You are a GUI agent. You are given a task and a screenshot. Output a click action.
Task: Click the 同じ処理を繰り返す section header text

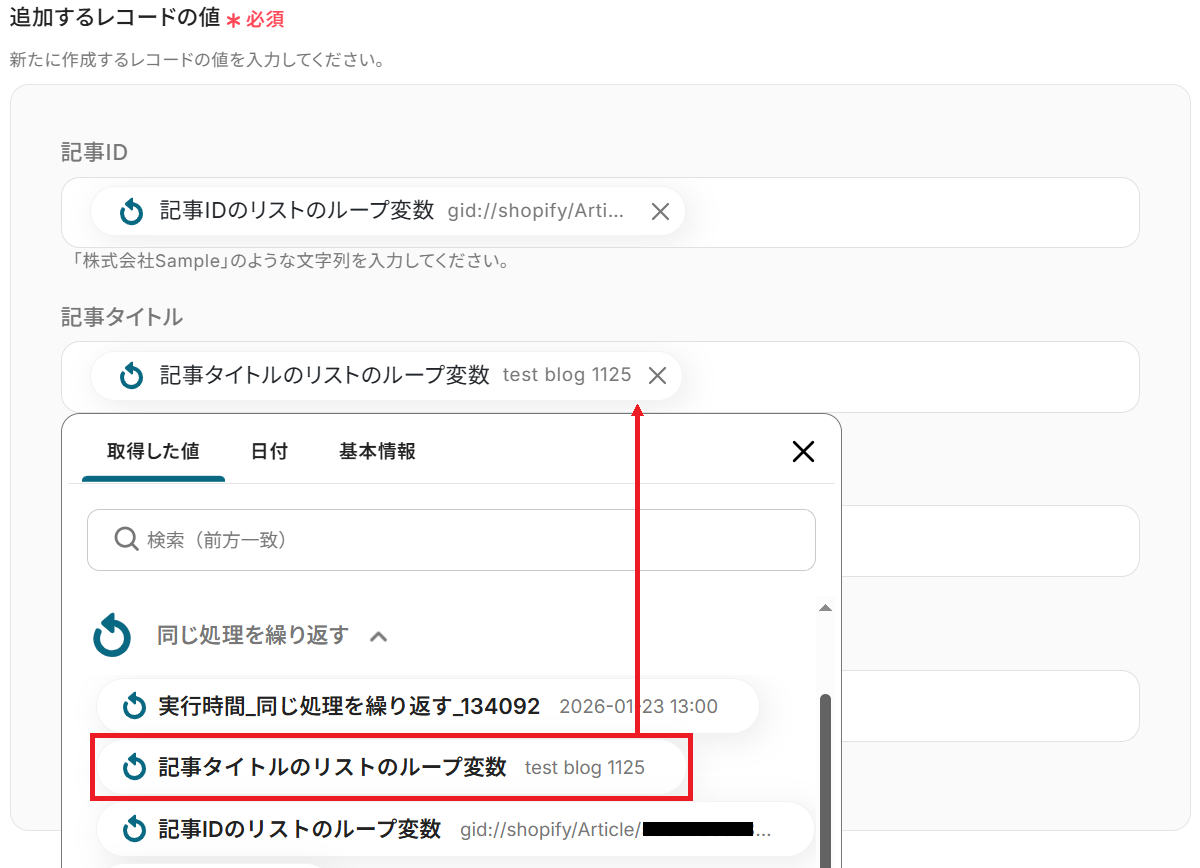pos(252,635)
